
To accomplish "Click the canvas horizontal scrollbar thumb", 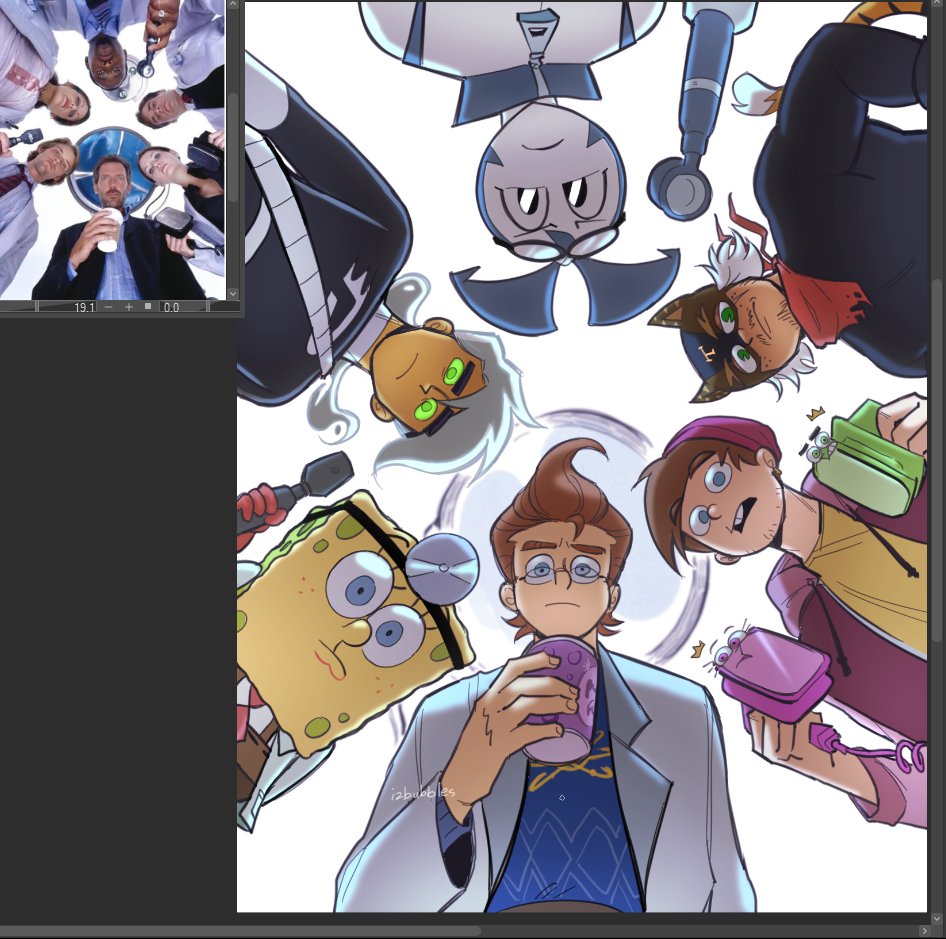I will tap(240, 931).
